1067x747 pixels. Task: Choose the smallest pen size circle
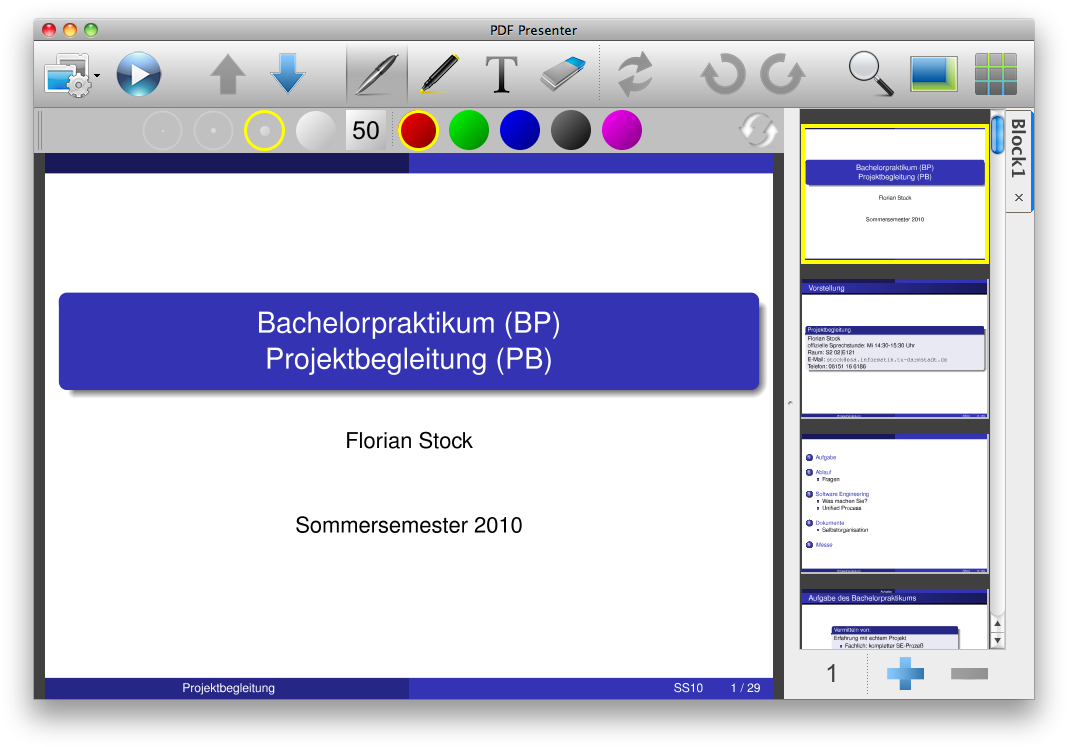tap(162, 130)
